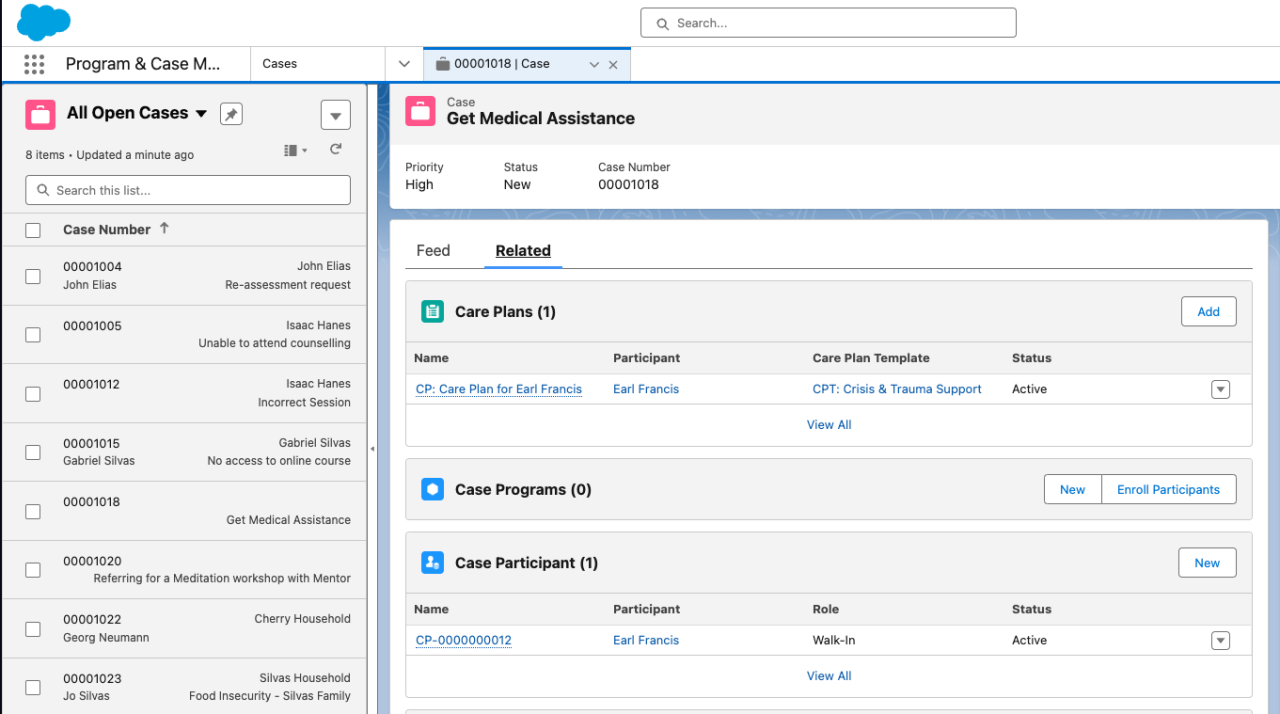Screen dimensions: 1280x714
Task: Click Case Participant (1) section title
Action: point(526,563)
